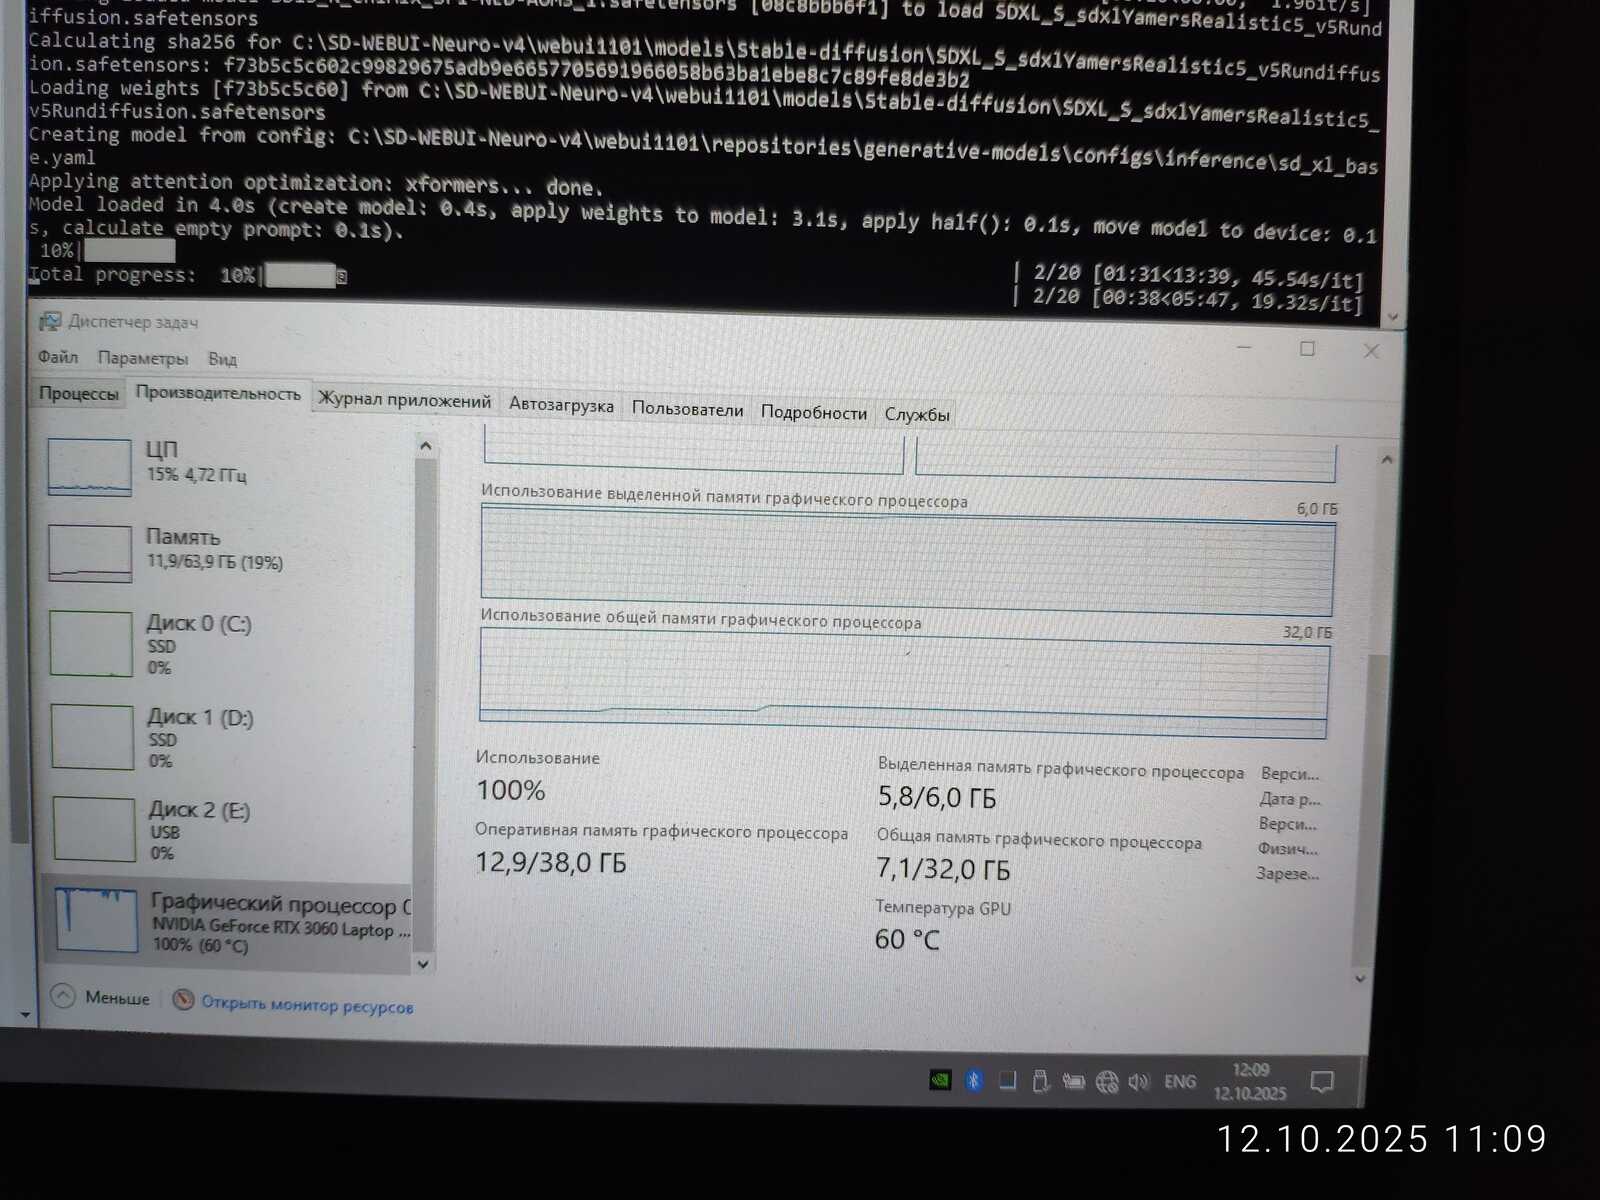Viewport: 1600px width, 1200px height.
Task: Close the Task Manager window
Action: pyautogui.click(x=1371, y=350)
